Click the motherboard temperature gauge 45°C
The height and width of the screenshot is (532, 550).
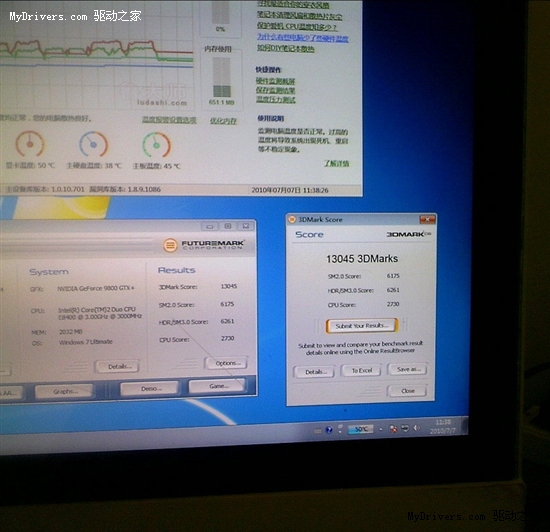click(x=156, y=145)
